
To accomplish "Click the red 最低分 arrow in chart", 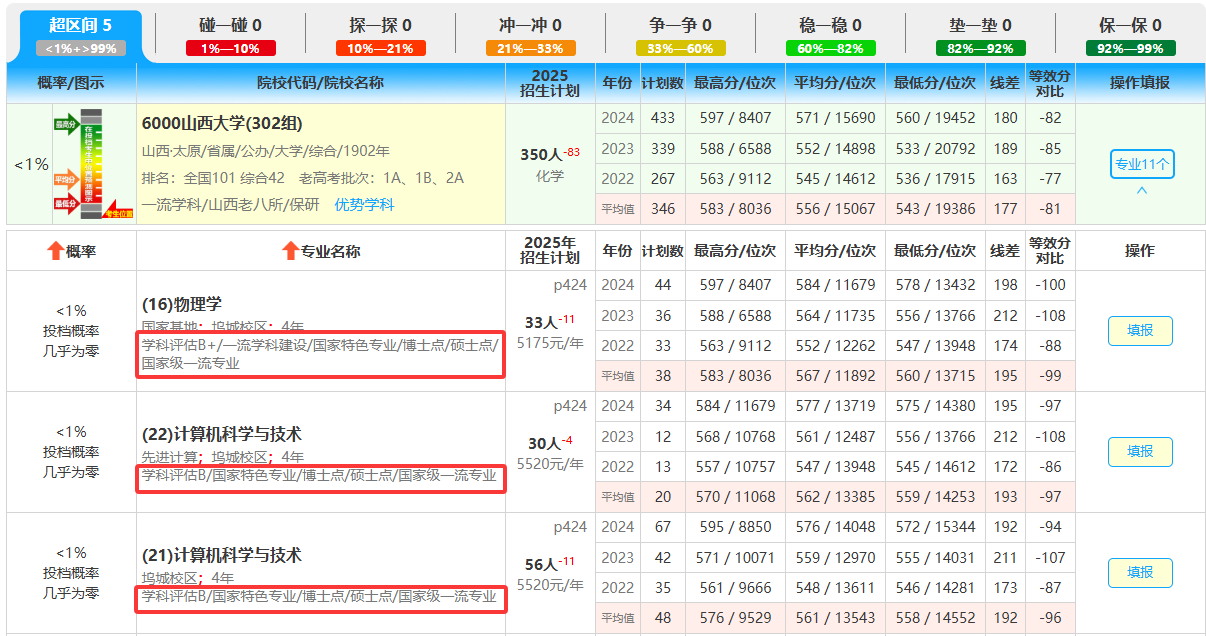I will 66,204.
